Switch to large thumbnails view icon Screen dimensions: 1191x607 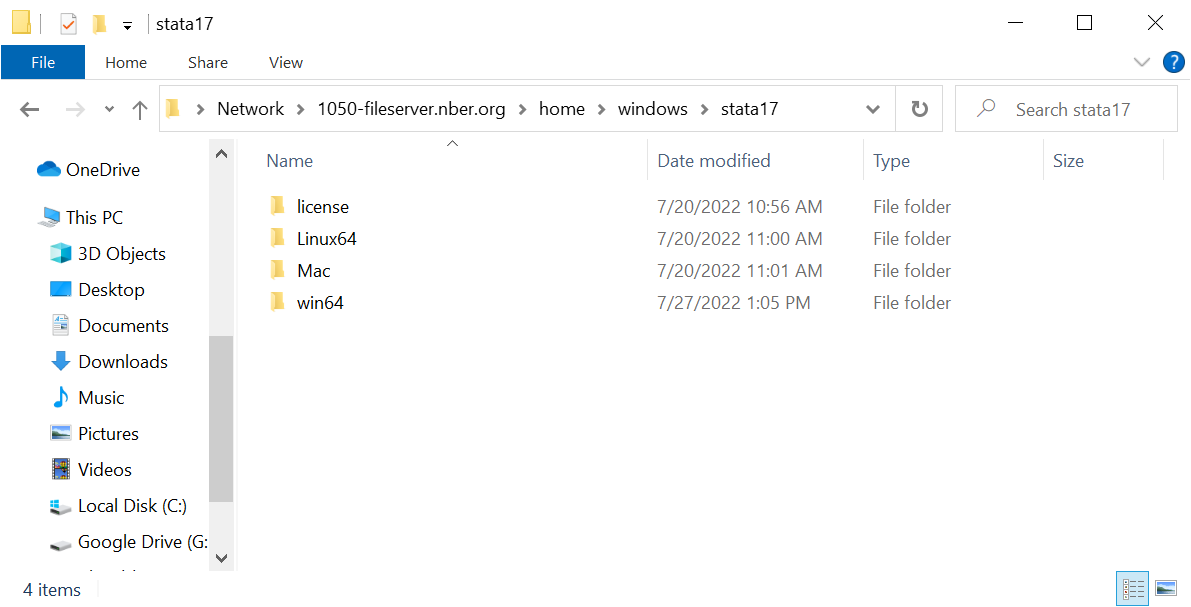[x=1165, y=588]
